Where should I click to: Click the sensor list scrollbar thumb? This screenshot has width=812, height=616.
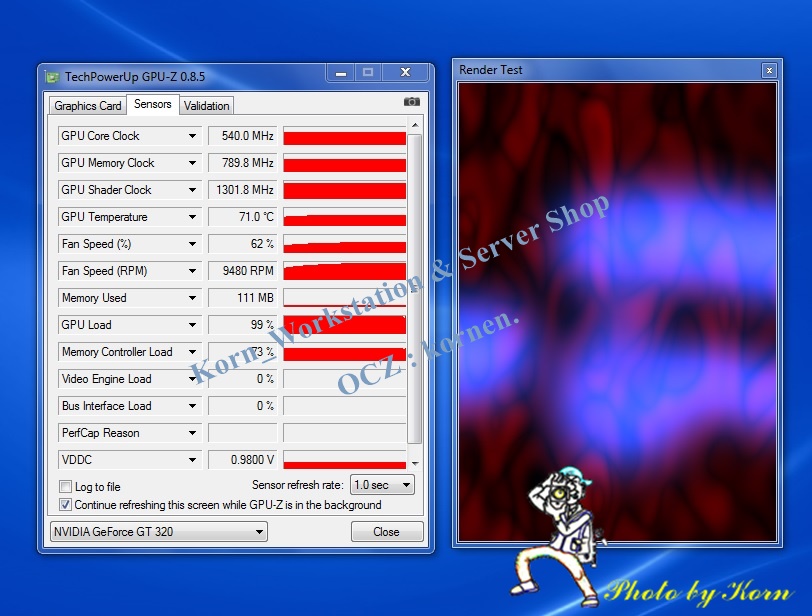[415, 289]
